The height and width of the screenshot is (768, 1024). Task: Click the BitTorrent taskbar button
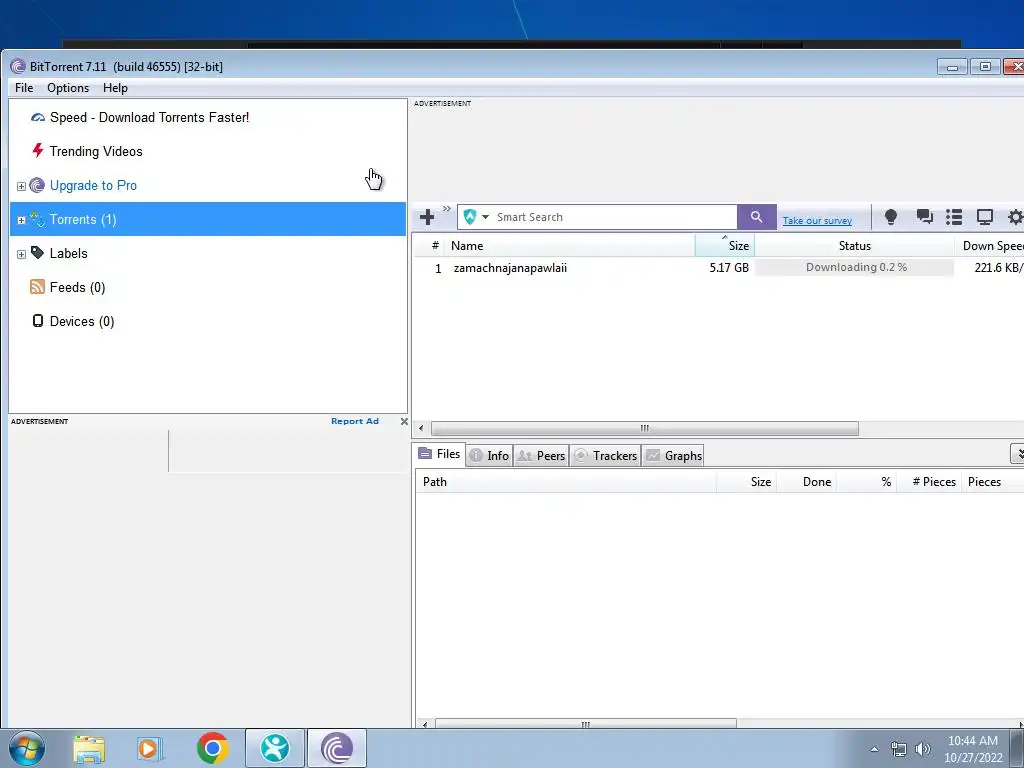tap(336, 748)
